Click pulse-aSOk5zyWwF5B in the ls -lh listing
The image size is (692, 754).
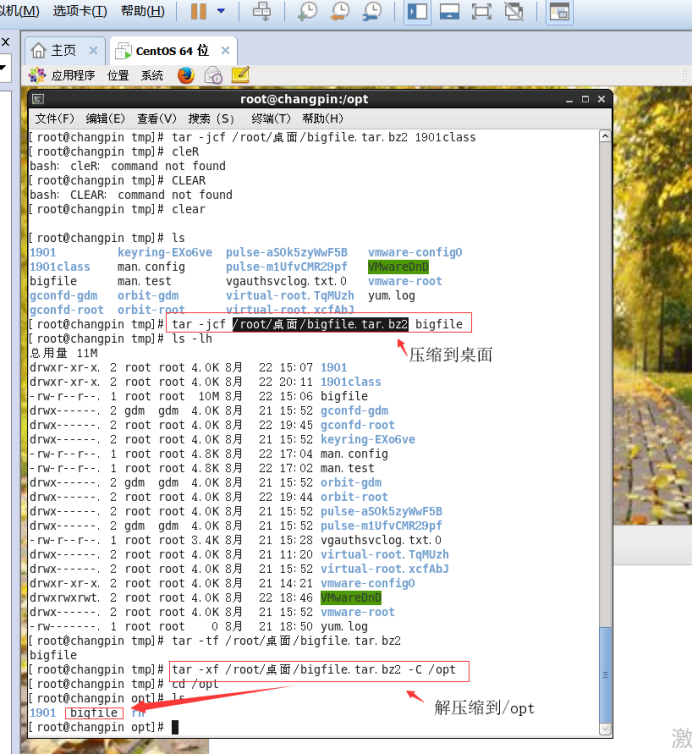[x=381, y=511]
